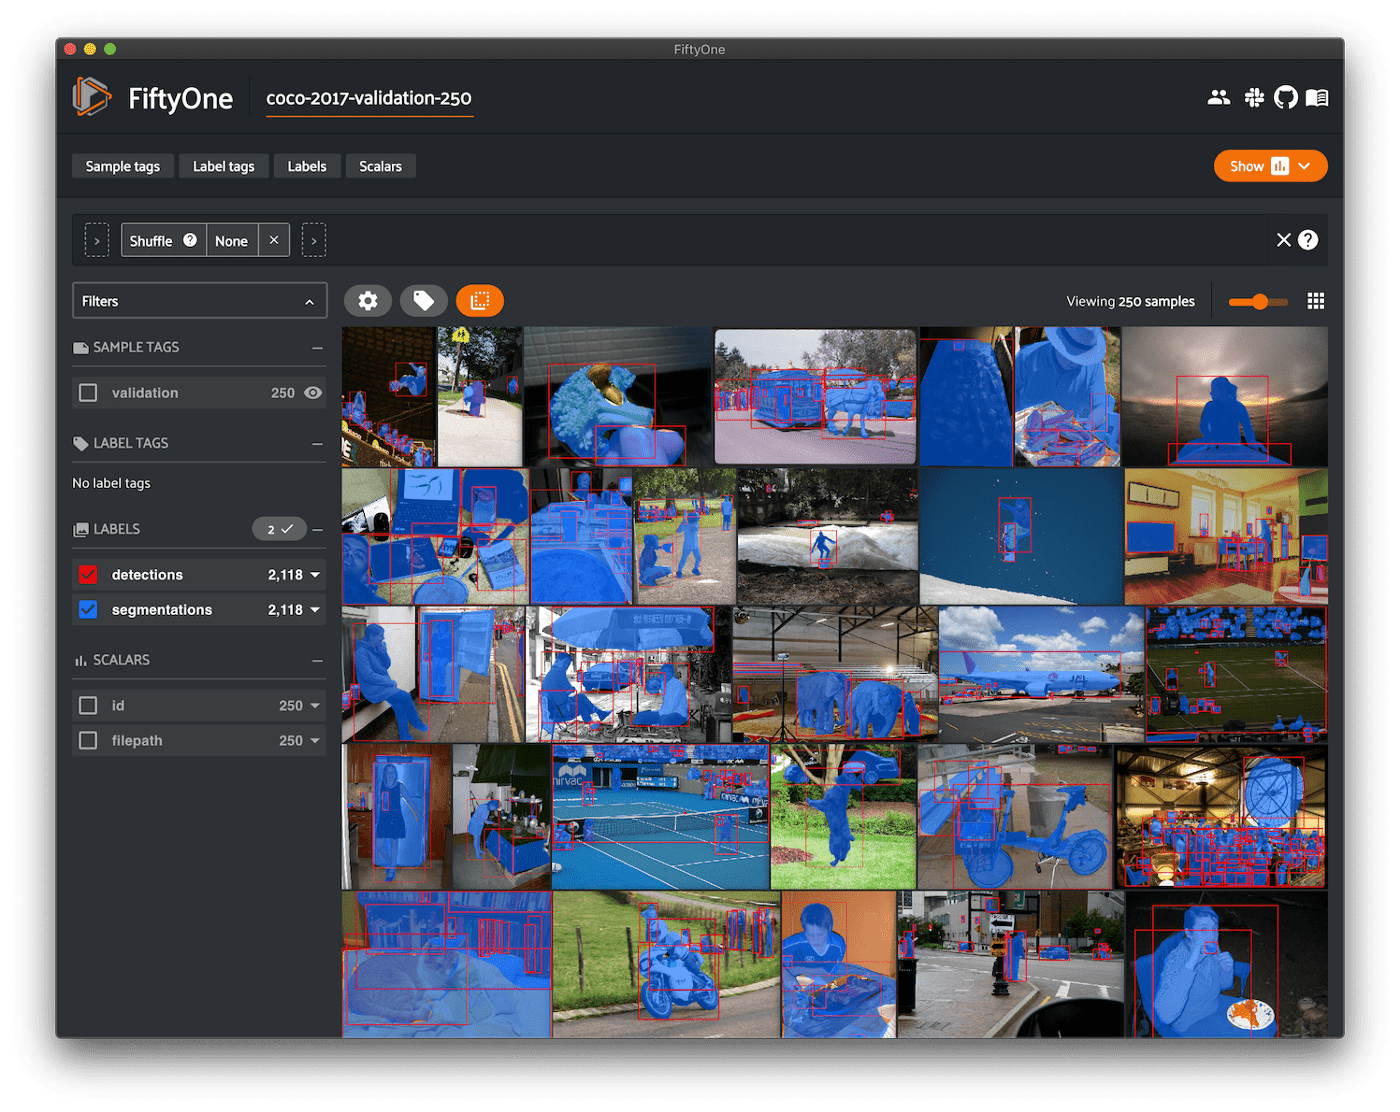The height and width of the screenshot is (1112, 1400).
Task: Click the segmentations count 2,118
Action: click(x=285, y=610)
